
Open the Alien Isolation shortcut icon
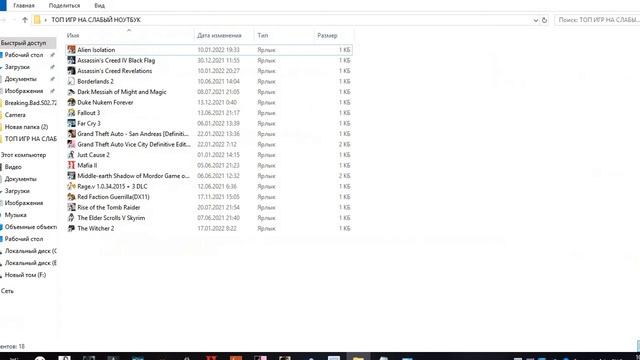71,50
